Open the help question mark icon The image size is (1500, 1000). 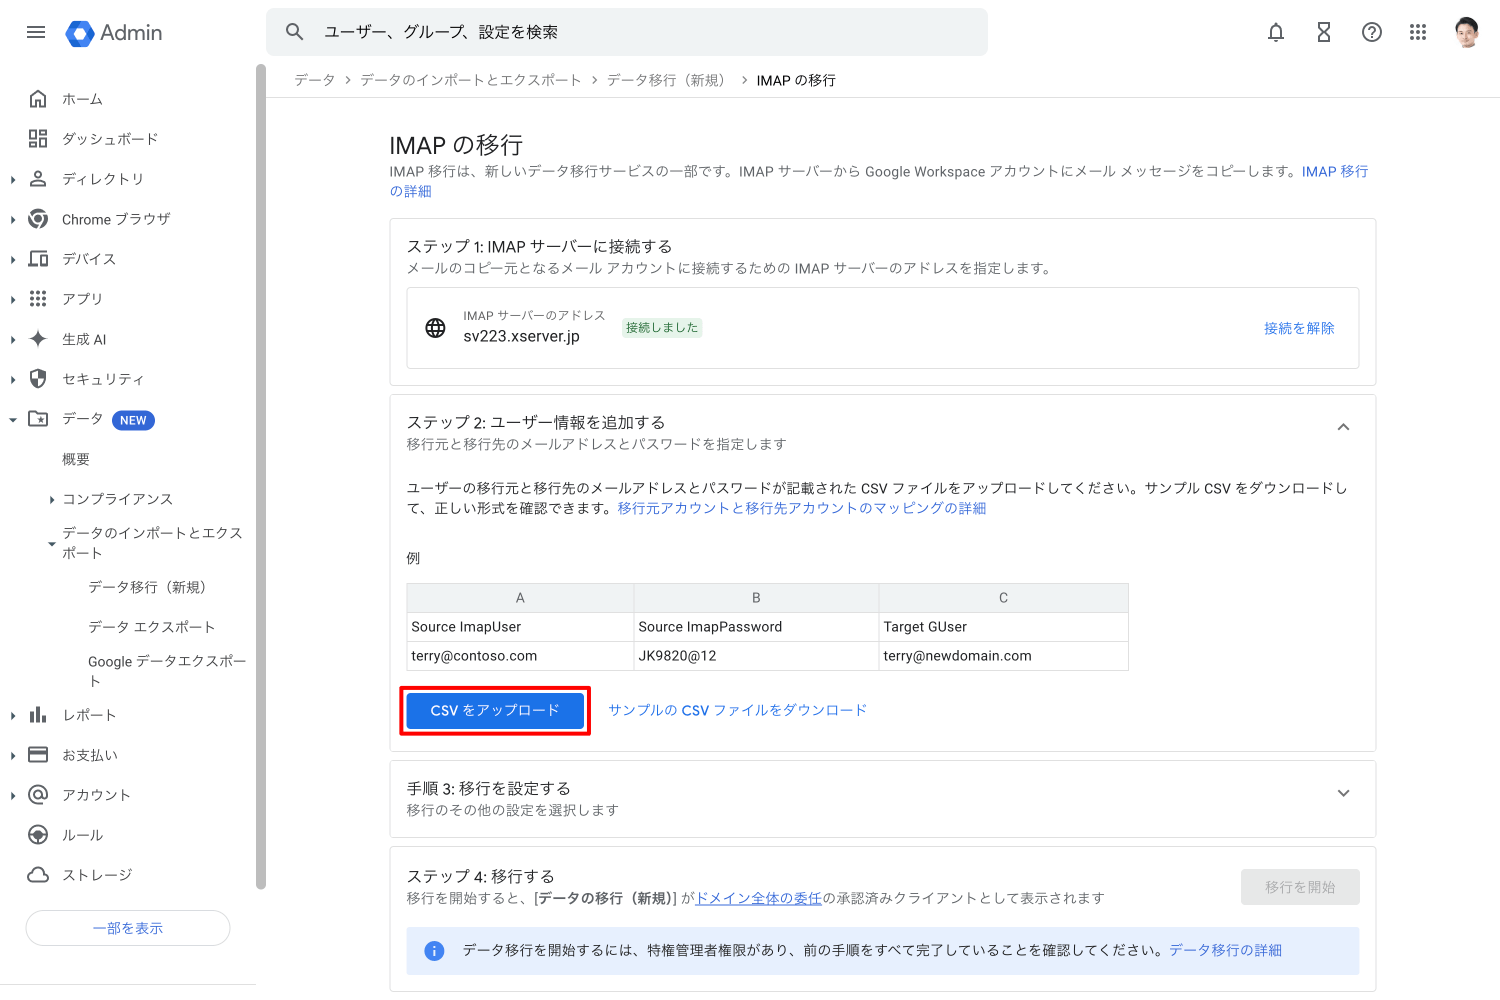click(1372, 32)
